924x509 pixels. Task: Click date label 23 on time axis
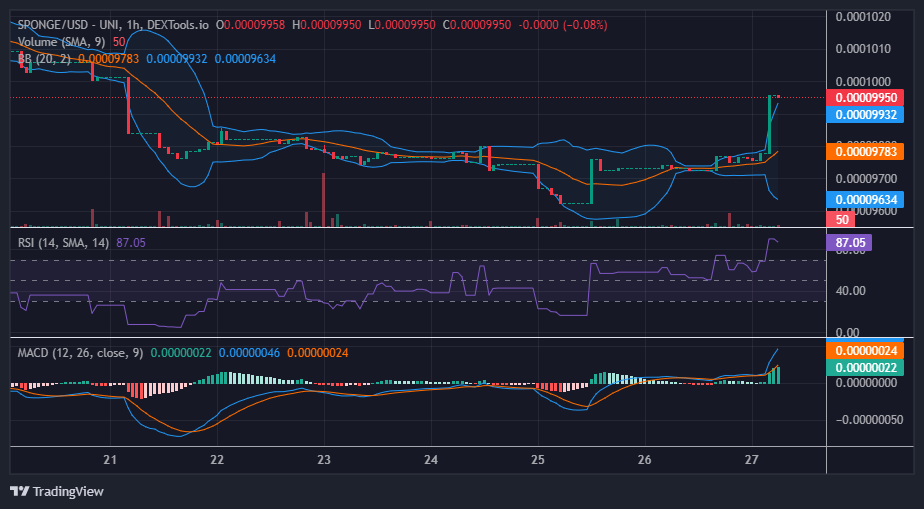coord(324,460)
